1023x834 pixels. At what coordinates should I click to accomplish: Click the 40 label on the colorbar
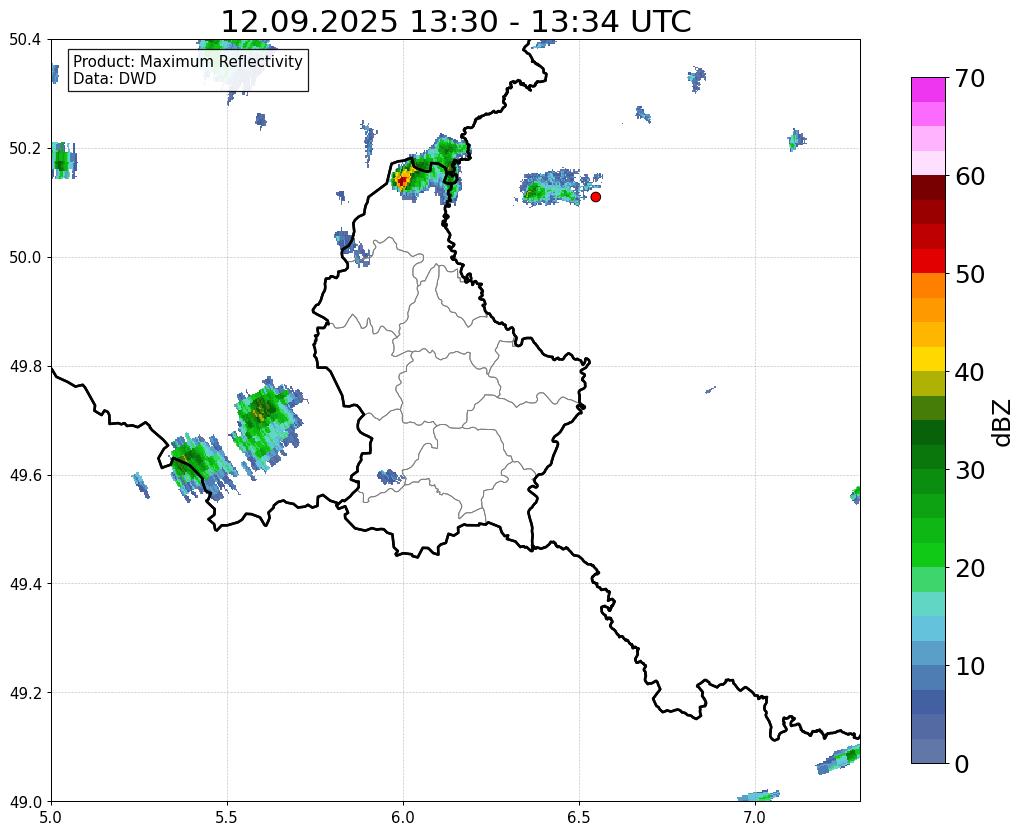click(x=970, y=372)
